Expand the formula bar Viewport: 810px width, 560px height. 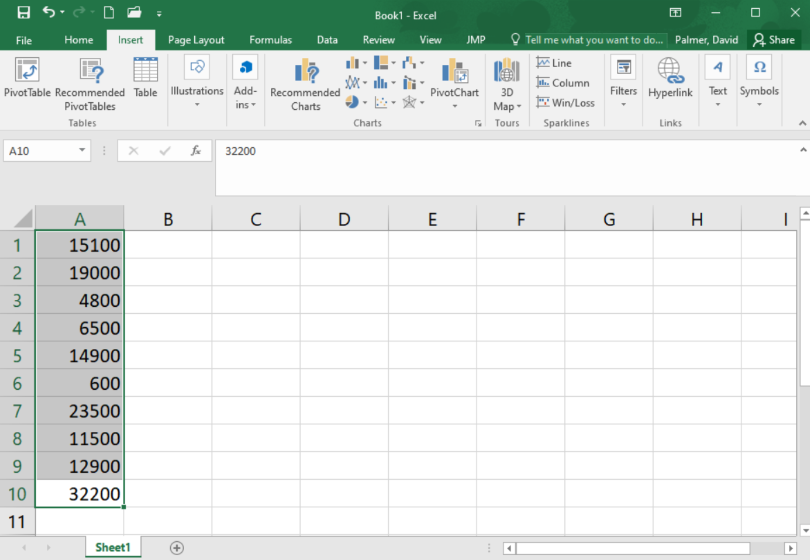click(x=802, y=150)
